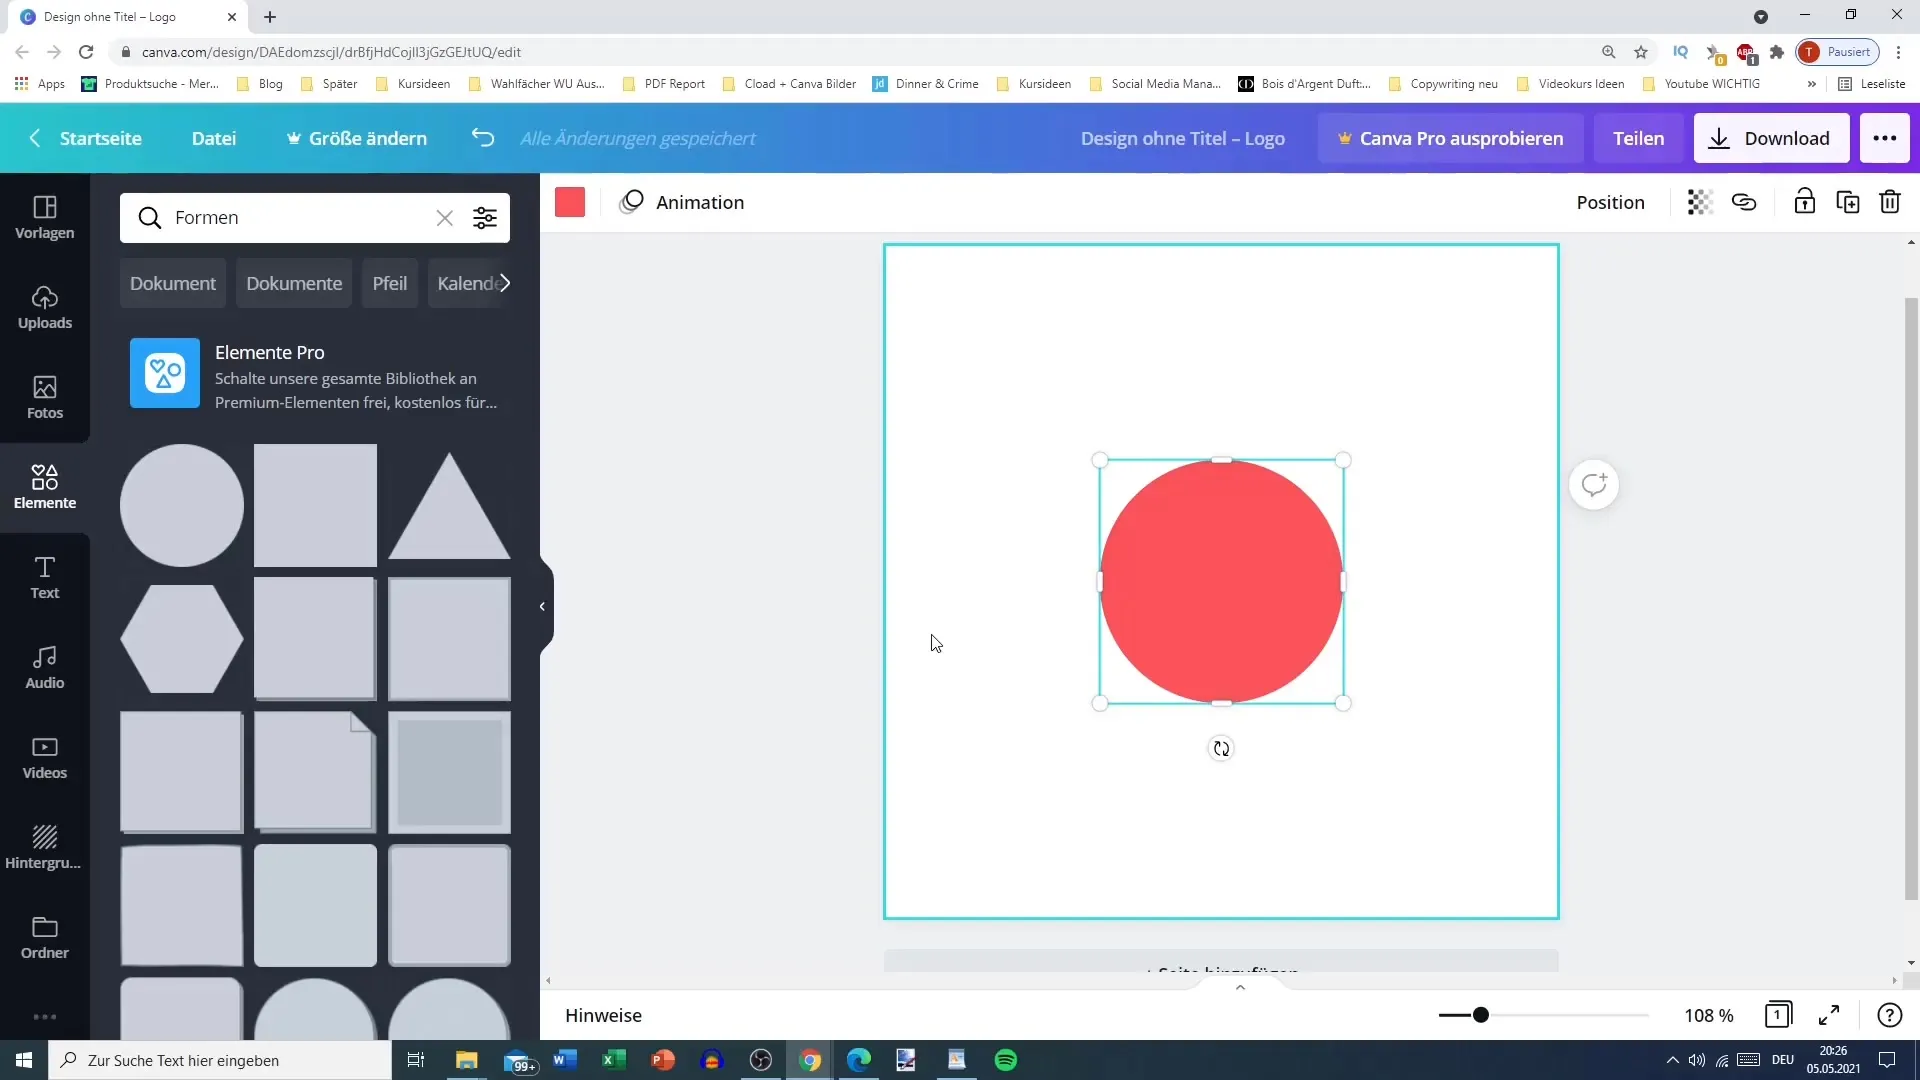Click the bookmark star in address bar
Viewport: 1920px width, 1080px height.
tap(1641, 52)
